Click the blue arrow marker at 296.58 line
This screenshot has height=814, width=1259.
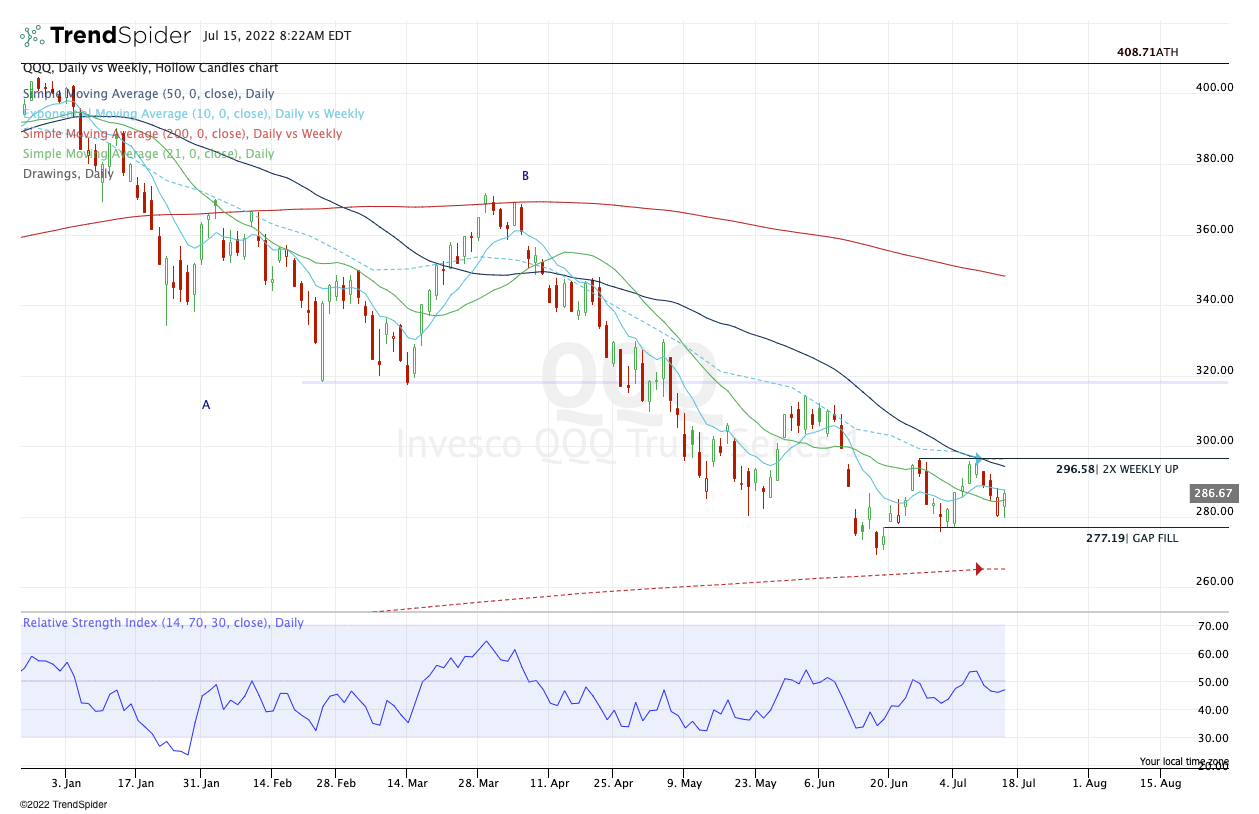979,458
